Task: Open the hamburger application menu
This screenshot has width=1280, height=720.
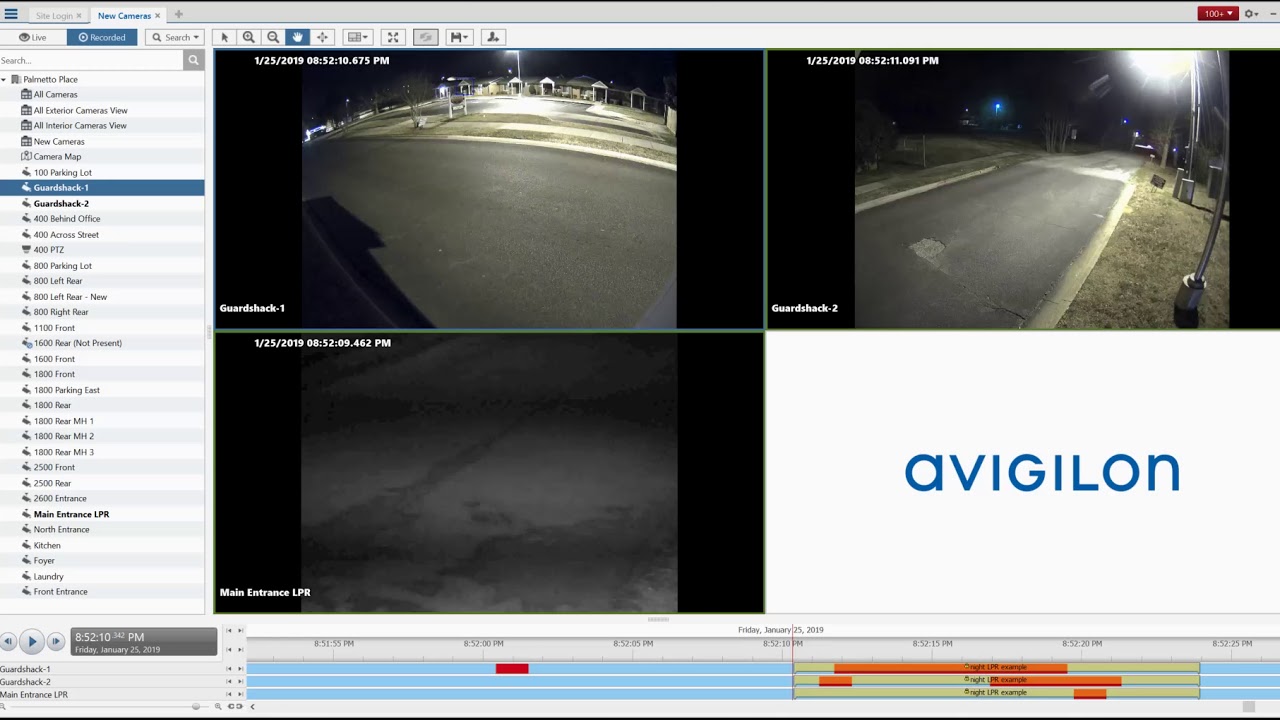Action: pyautogui.click(x=11, y=15)
